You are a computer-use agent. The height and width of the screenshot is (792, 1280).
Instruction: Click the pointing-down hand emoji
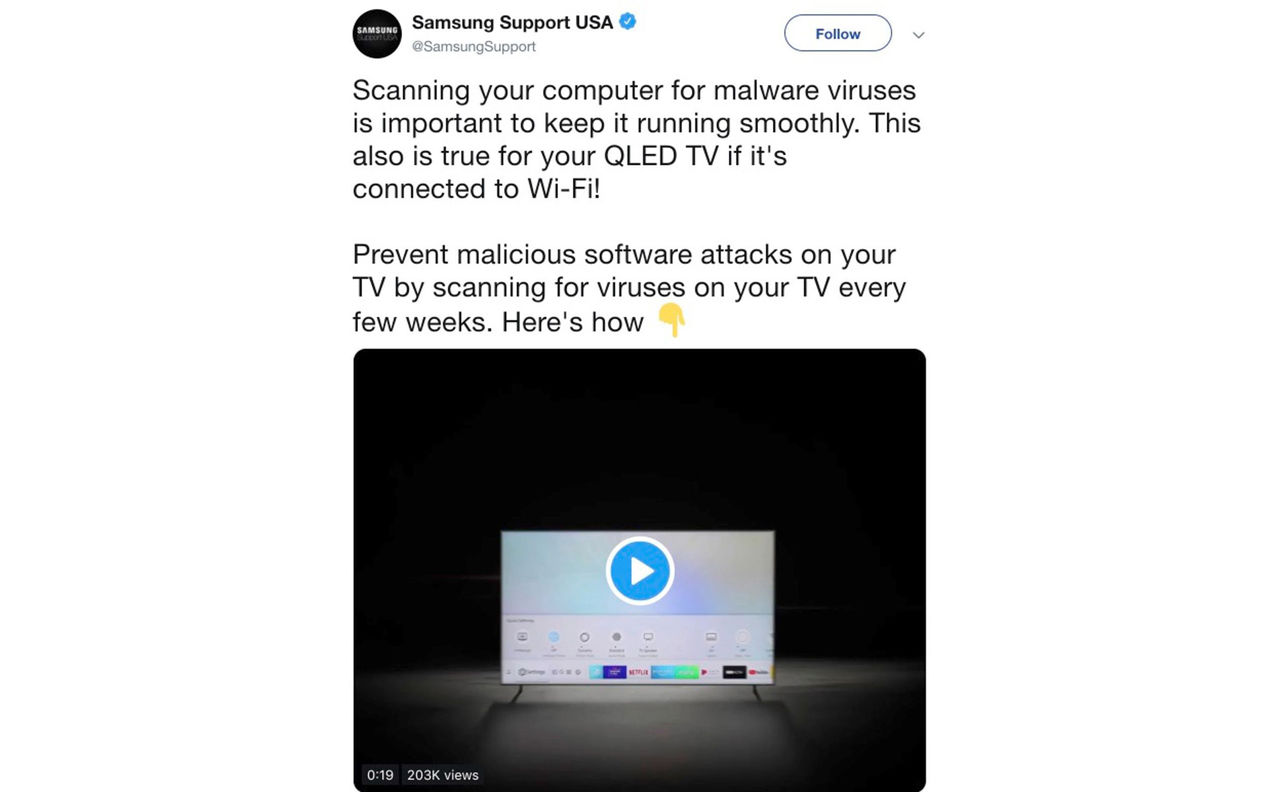pyautogui.click(x=672, y=321)
